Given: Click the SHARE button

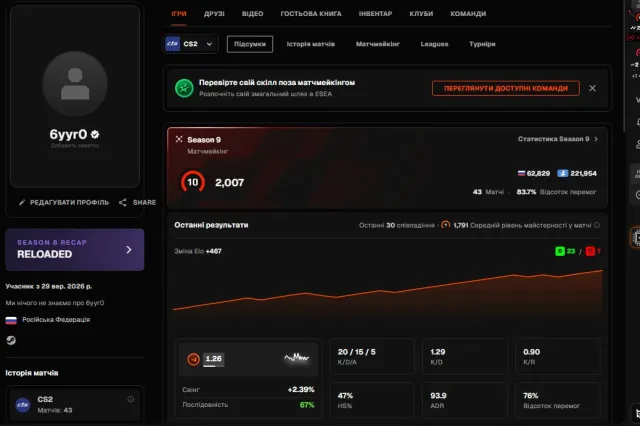Looking at the screenshot, I should [x=138, y=202].
